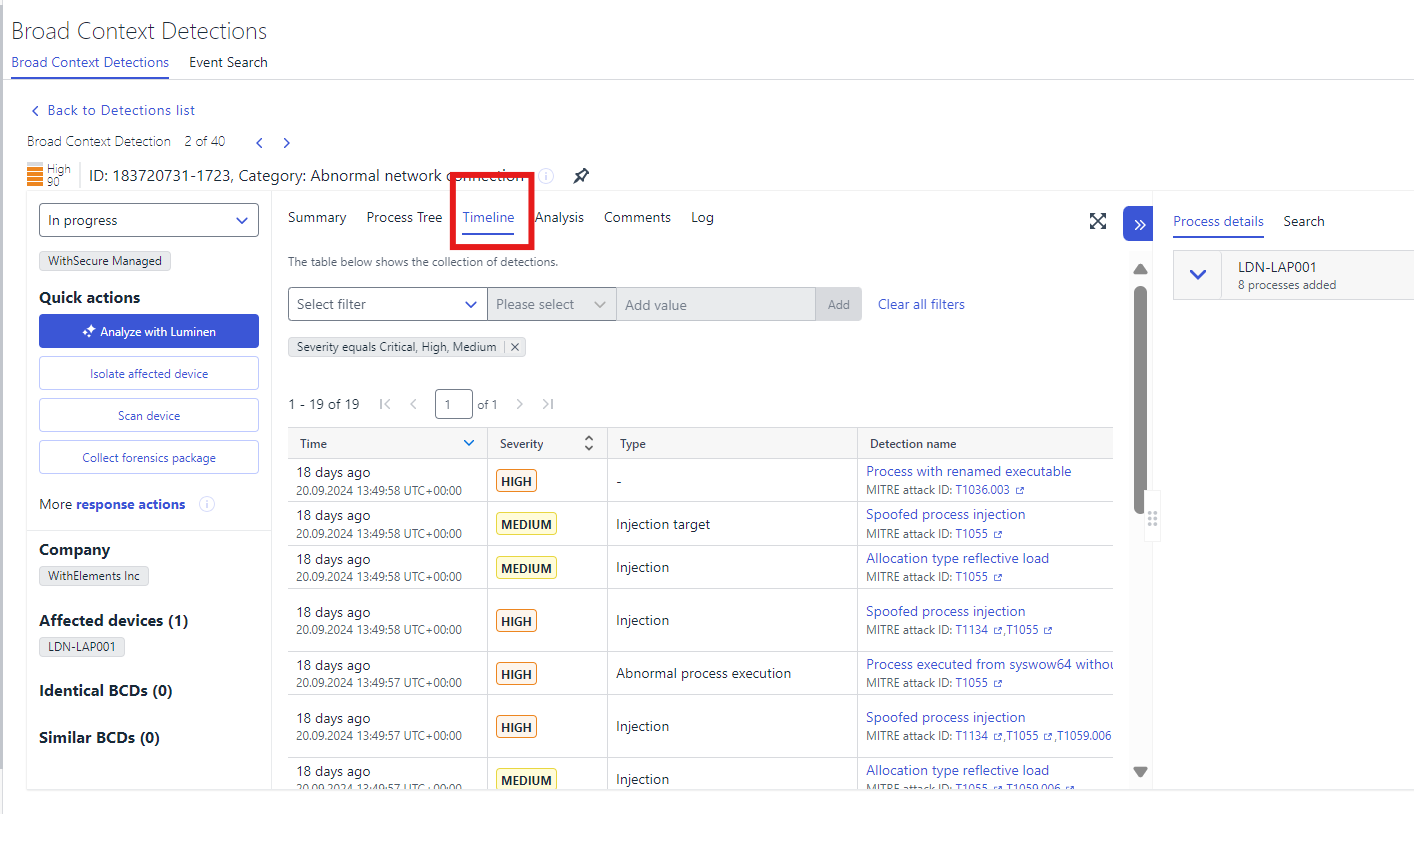The image size is (1414, 844).
Task: Click Analyze with Luminen button
Action: pos(149,331)
